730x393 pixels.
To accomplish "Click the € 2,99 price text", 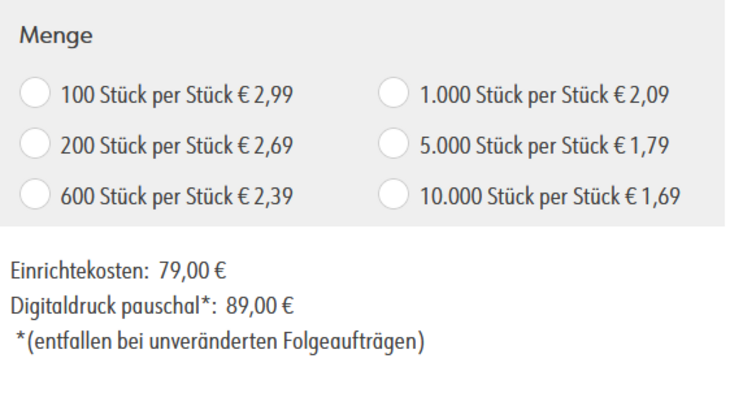I will [265, 95].
